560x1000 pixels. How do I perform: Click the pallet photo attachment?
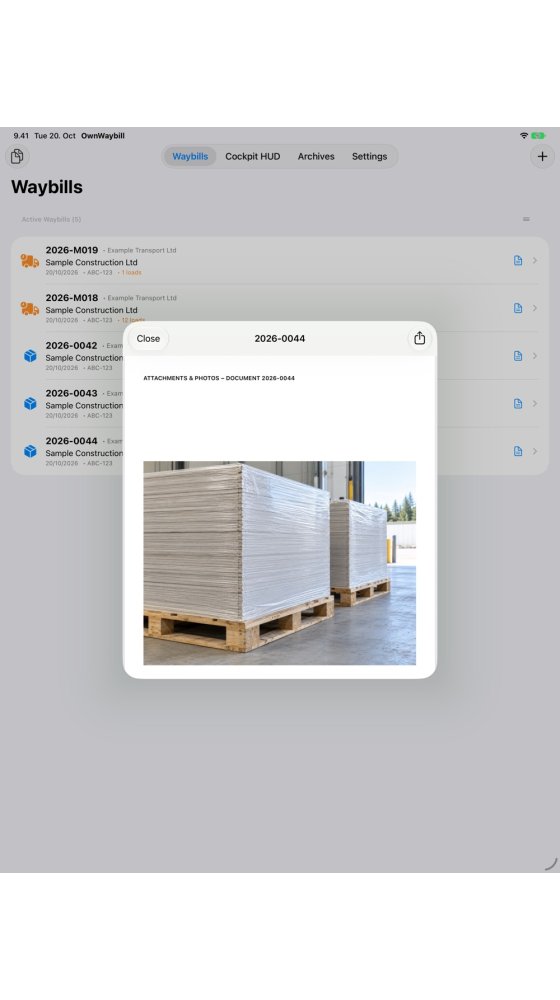click(x=279, y=563)
